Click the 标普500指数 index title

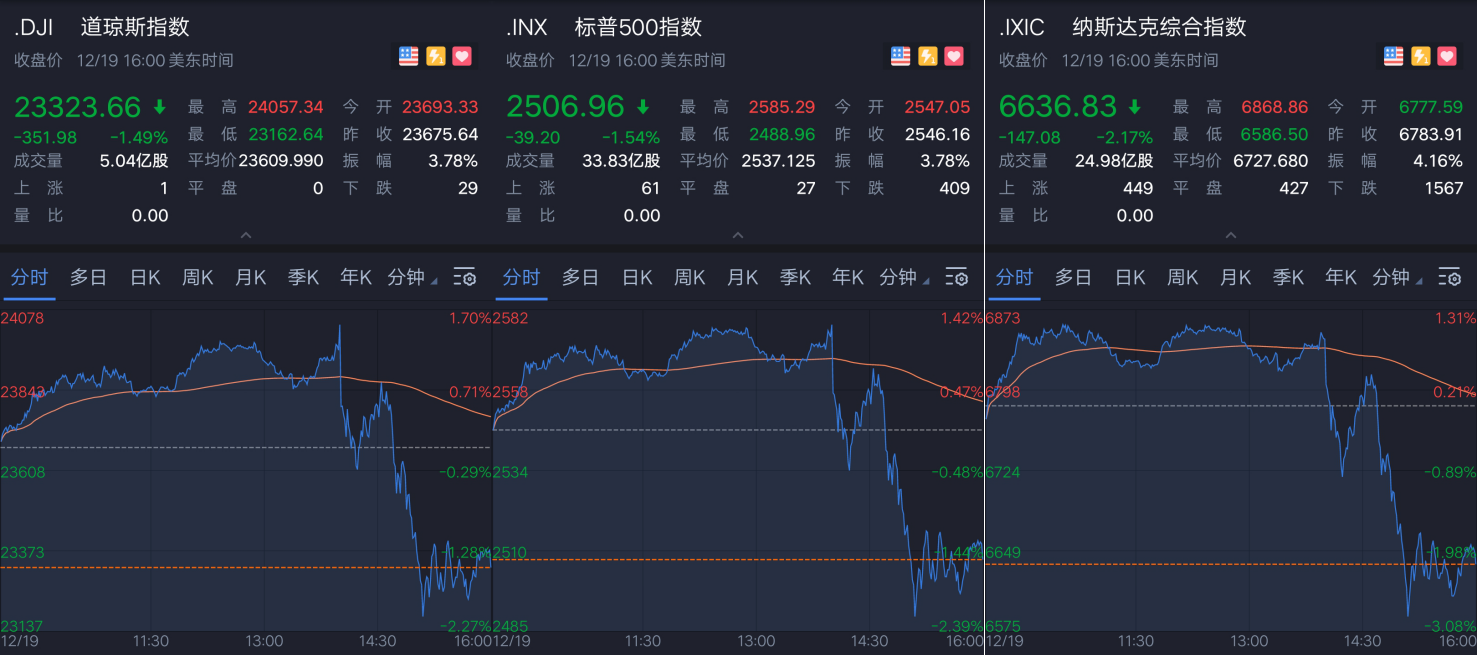pyautogui.click(x=638, y=27)
